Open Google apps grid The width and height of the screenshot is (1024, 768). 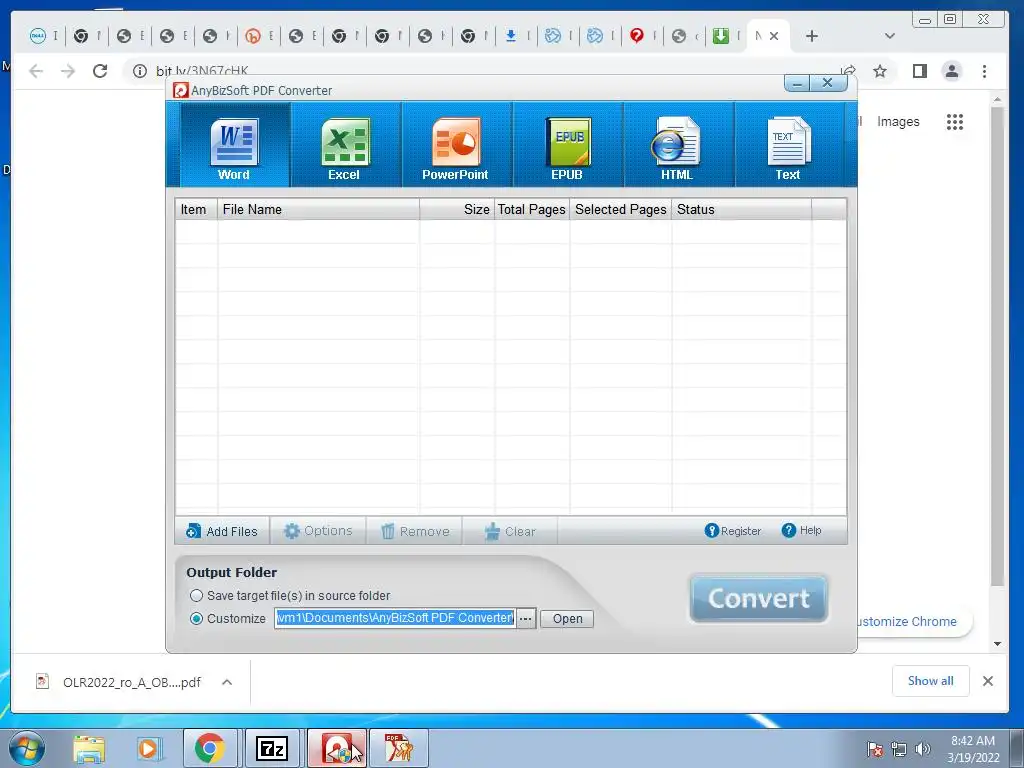pos(955,121)
